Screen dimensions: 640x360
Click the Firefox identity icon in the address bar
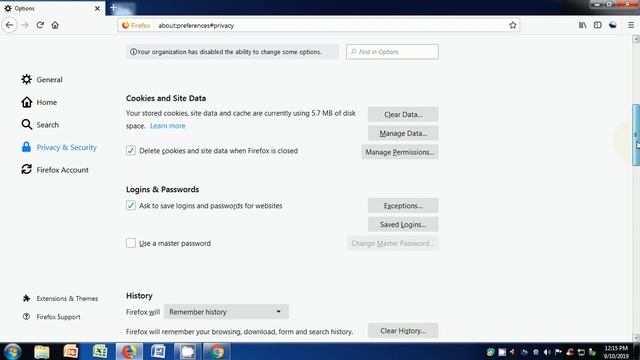tap(136, 25)
